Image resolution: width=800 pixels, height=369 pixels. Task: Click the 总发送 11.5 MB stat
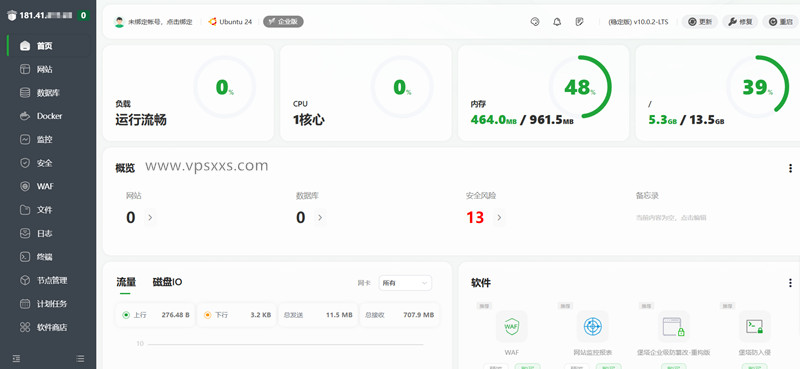pos(318,315)
